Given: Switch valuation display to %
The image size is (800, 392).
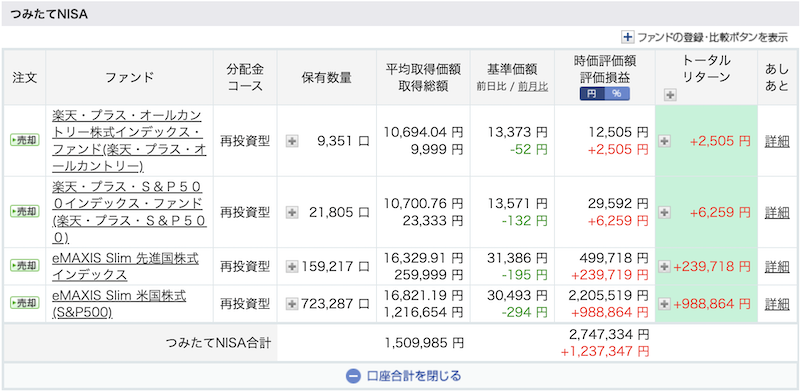Looking at the screenshot, I should (617, 93).
